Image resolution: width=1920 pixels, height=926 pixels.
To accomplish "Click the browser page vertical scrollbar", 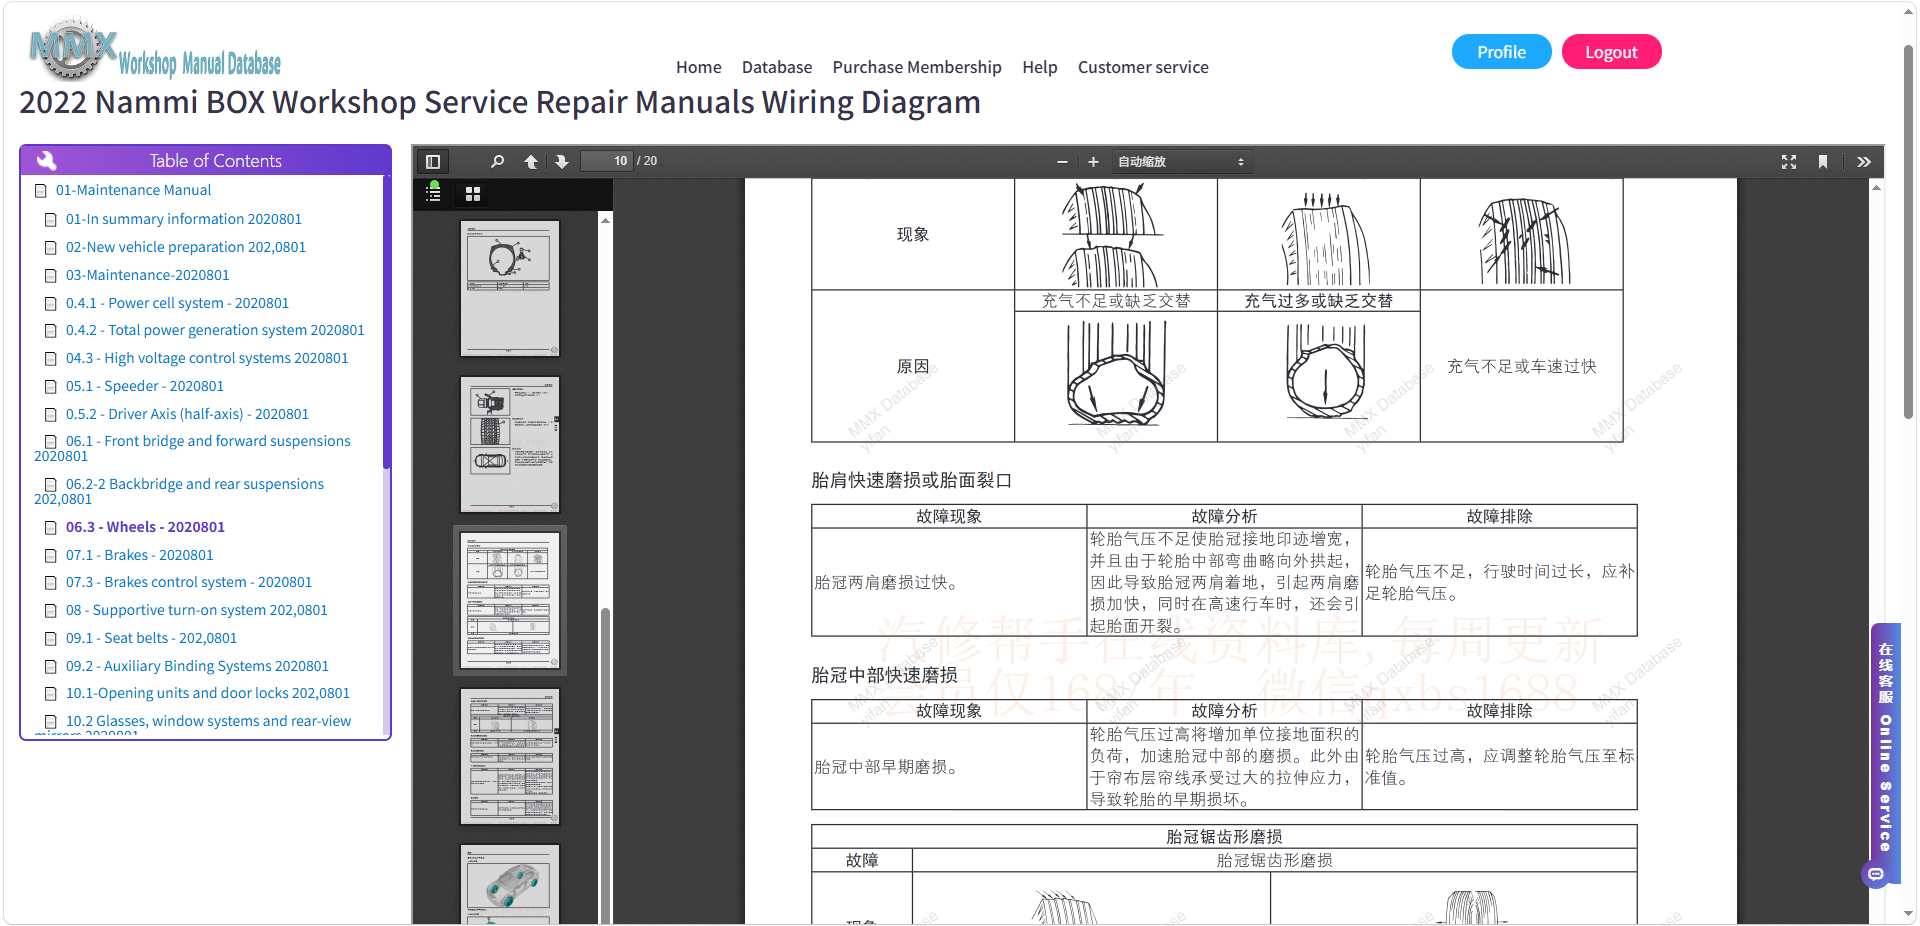I will pos(1908,230).
